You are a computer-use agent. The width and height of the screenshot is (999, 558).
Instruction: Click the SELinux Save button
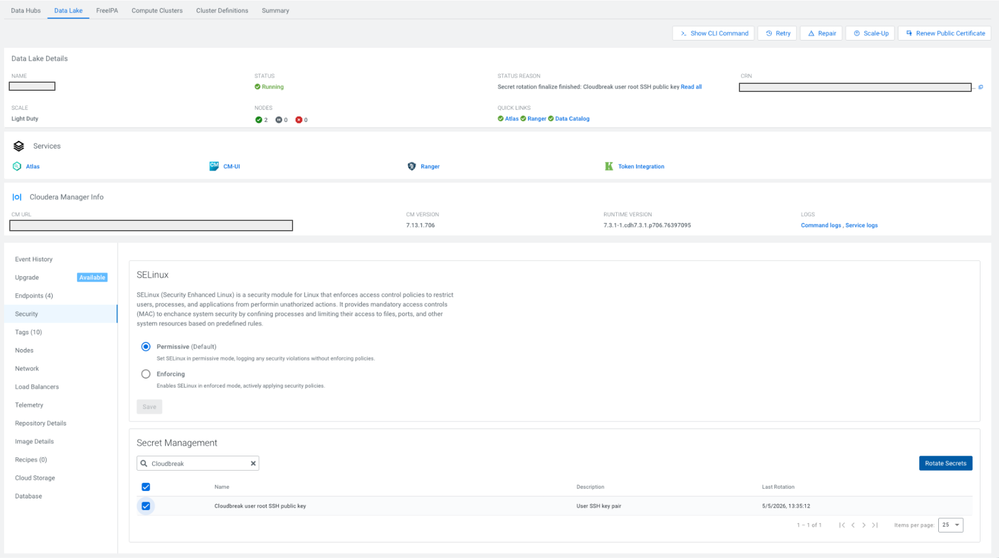tap(149, 406)
